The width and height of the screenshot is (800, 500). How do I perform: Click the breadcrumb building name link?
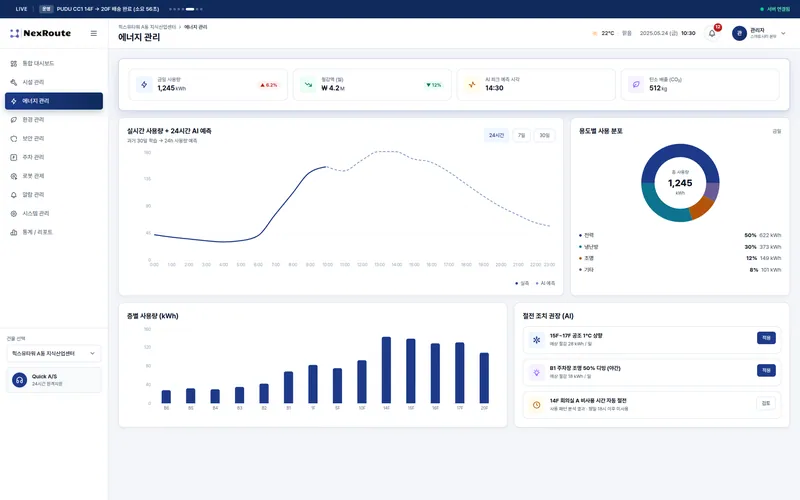[147, 27]
